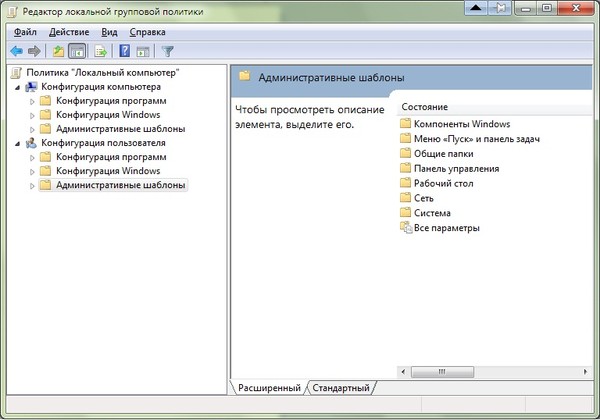Select 'Сеть' in the list
Image resolution: width=600 pixels, height=420 pixels.
(x=424, y=198)
